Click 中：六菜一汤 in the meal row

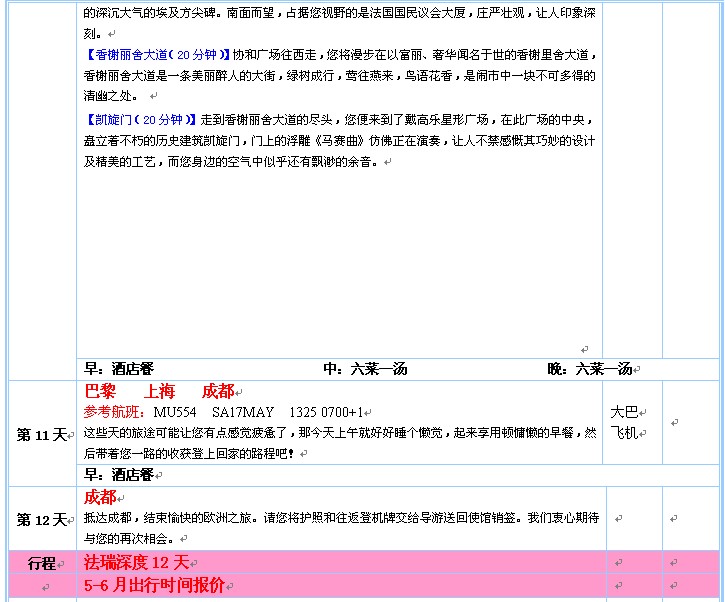365,369
